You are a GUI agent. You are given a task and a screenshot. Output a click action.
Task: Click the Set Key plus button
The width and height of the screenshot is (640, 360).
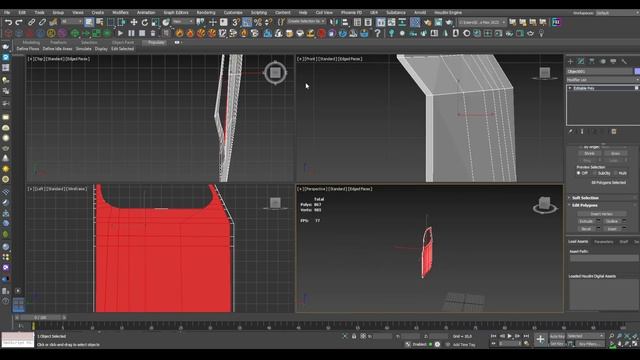click(x=540, y=339)
